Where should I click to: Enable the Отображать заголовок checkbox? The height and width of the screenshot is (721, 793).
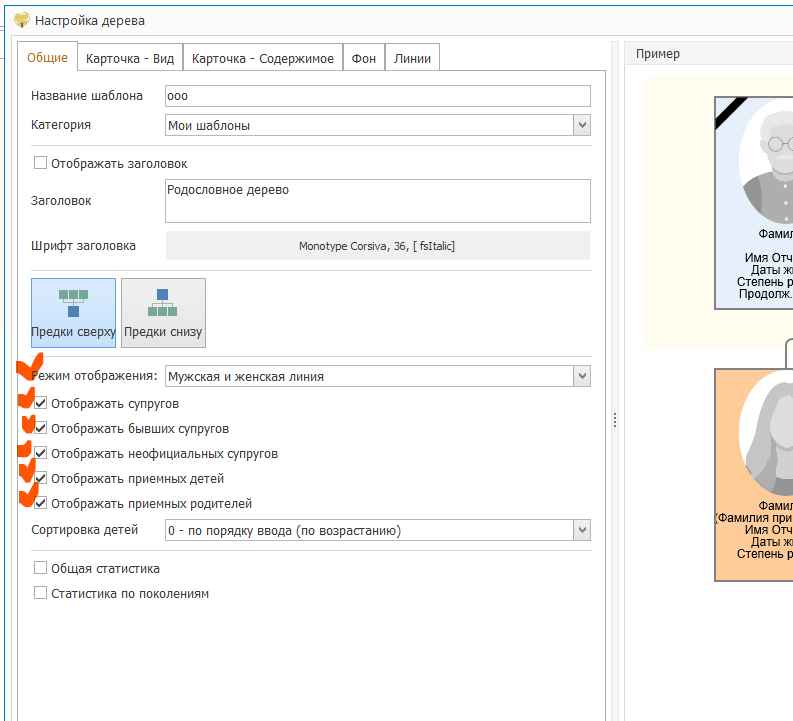(41, 163)
